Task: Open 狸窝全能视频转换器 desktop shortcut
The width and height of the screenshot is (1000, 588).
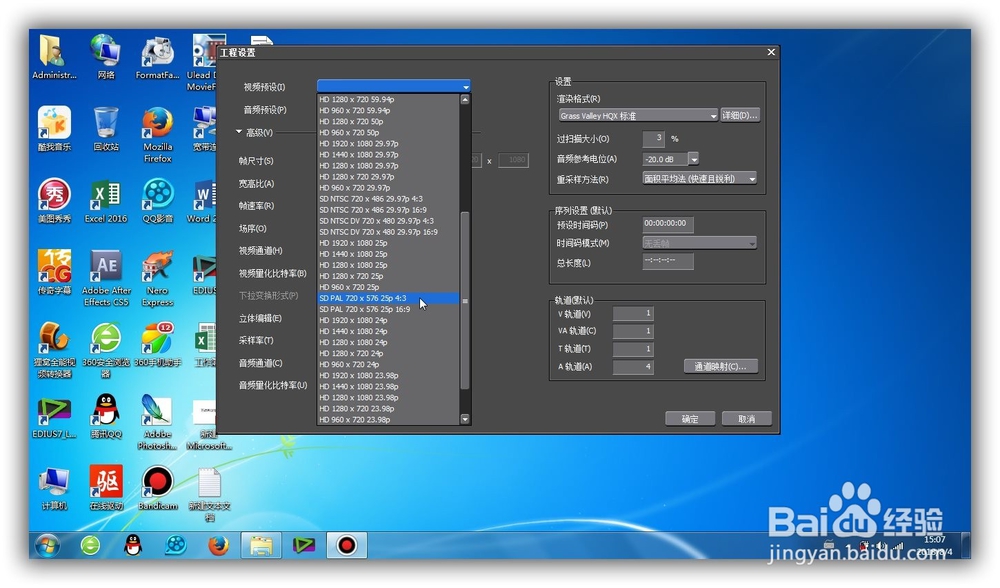Action: point(54,350)
